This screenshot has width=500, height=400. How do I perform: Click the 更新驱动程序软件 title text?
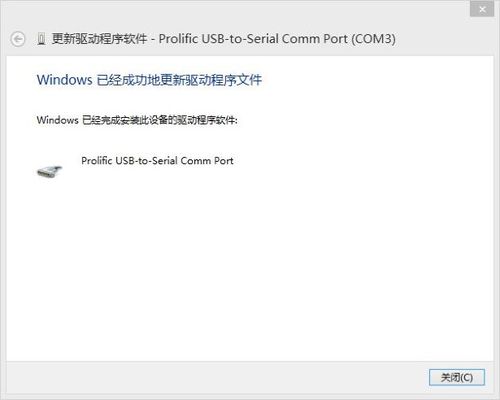coord(99,39)
